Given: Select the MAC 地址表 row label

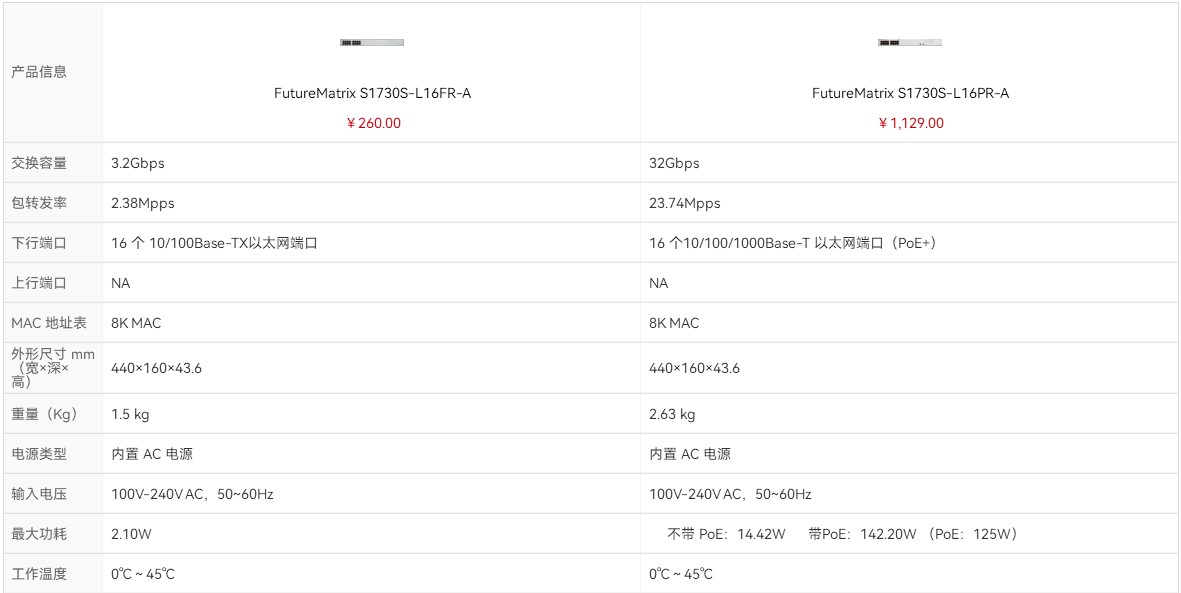Looking at the screenshot, I should point(49,323).
